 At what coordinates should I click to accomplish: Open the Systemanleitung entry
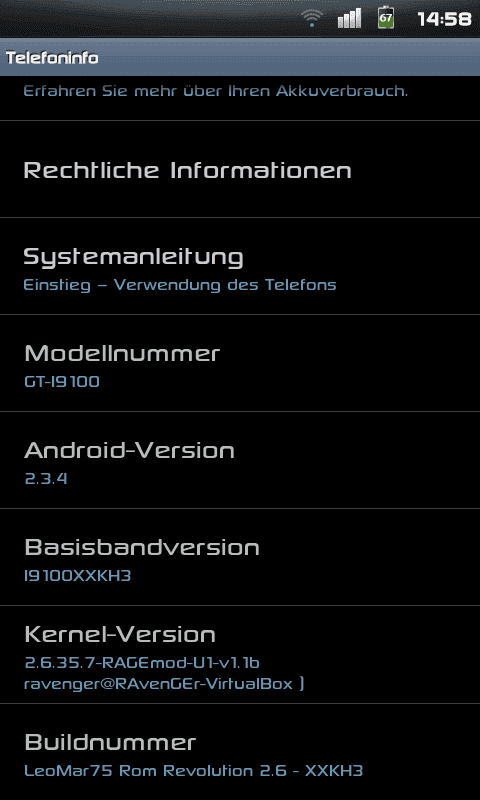(240, 266)
